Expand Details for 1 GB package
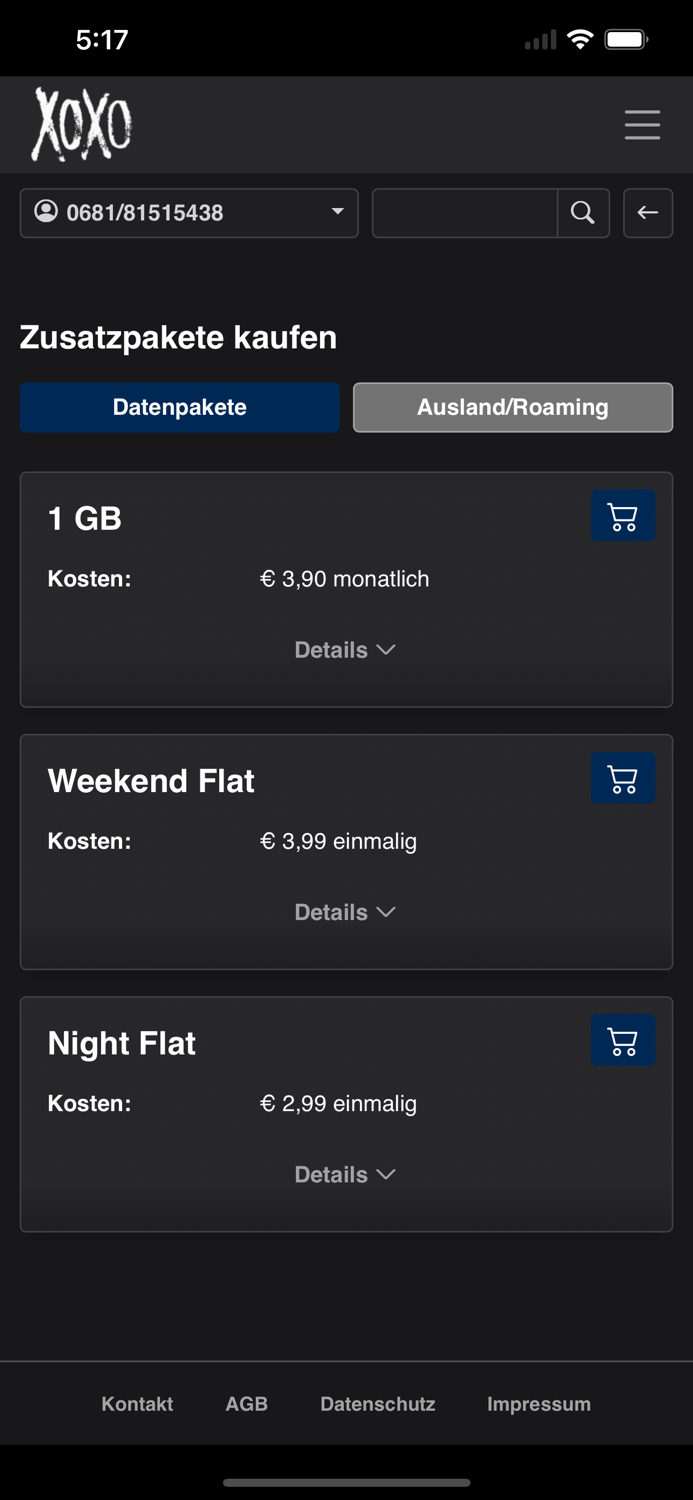Viewport: 693px width, 1500px height. pyautogui.click(x=345, y=650)
